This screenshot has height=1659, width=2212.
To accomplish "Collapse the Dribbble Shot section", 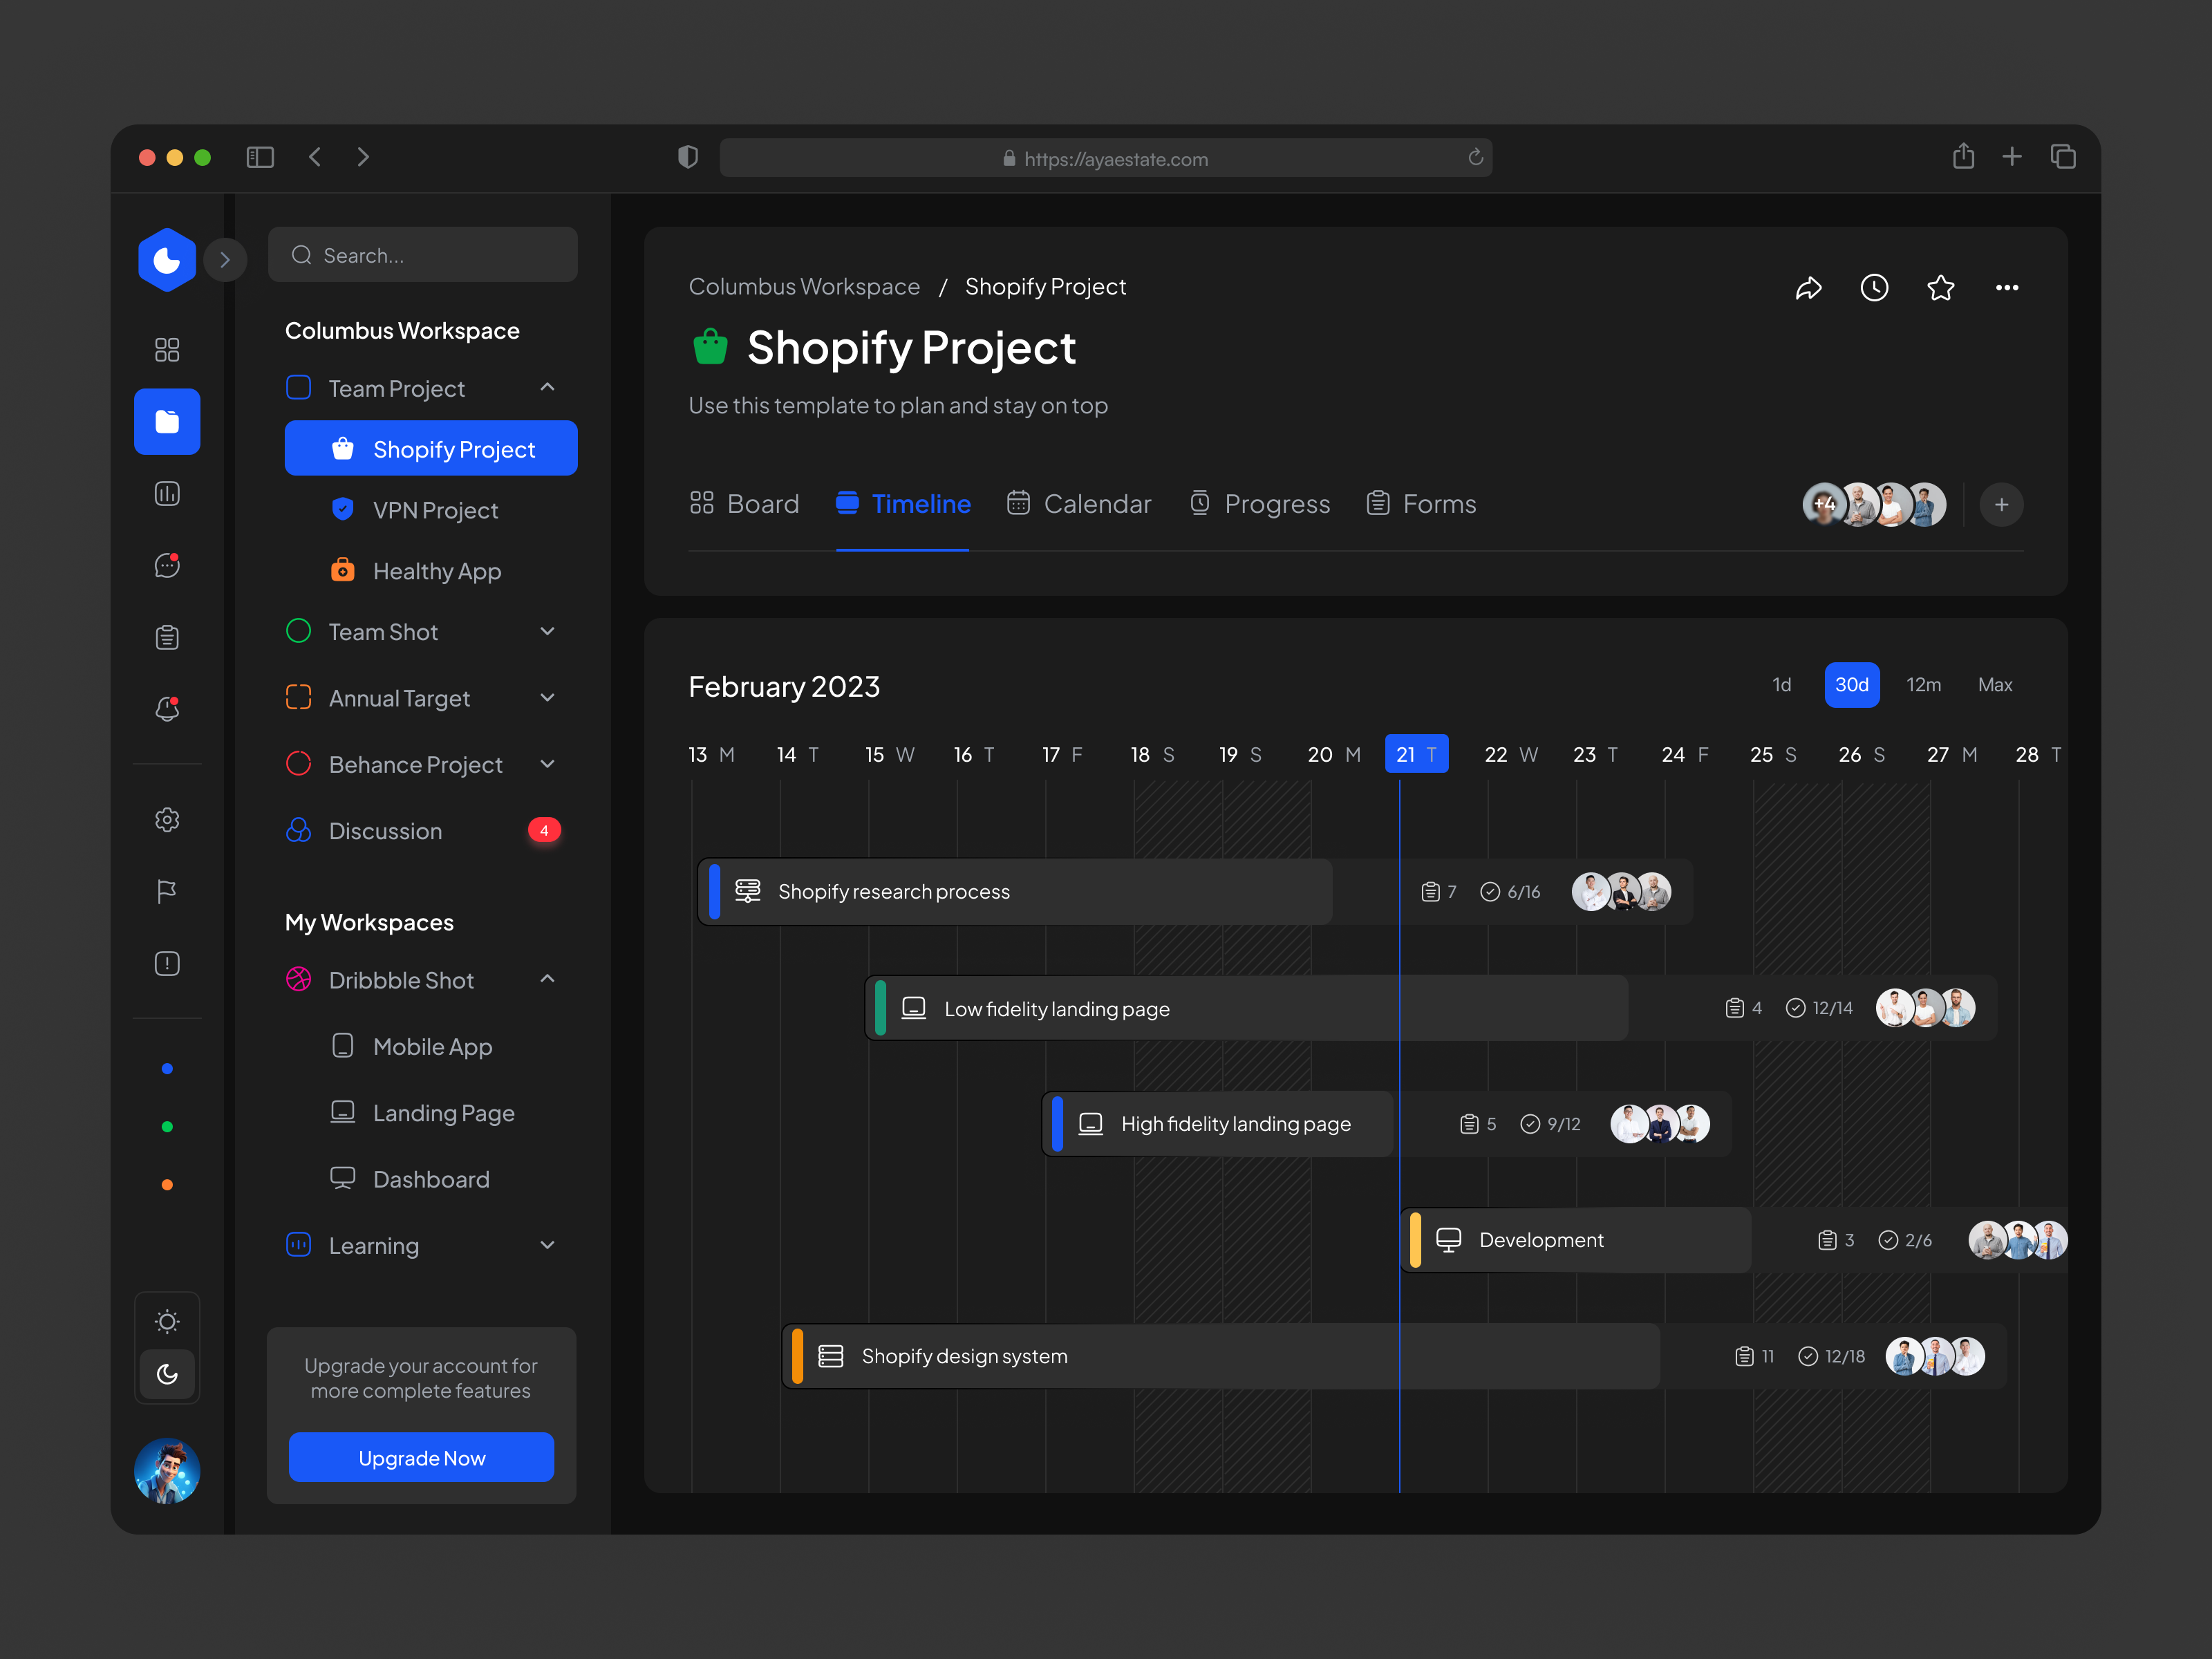I will pos(547,980).
